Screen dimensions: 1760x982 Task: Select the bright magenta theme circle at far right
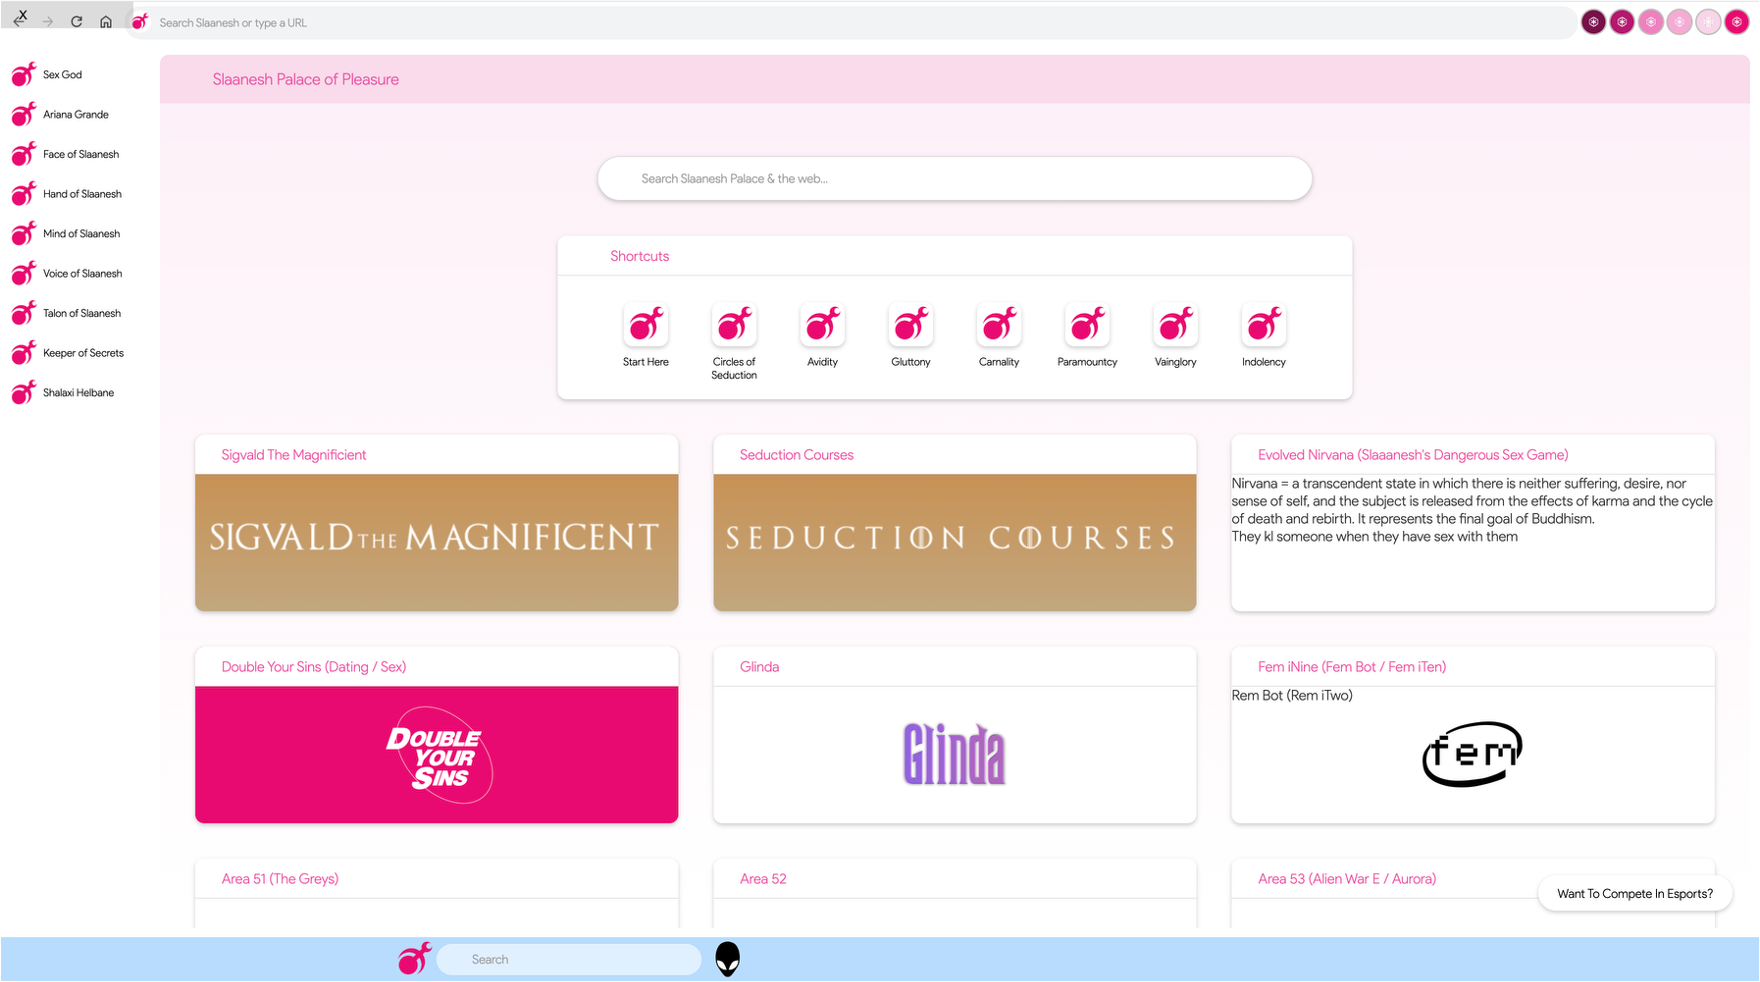click(1737, 22)
